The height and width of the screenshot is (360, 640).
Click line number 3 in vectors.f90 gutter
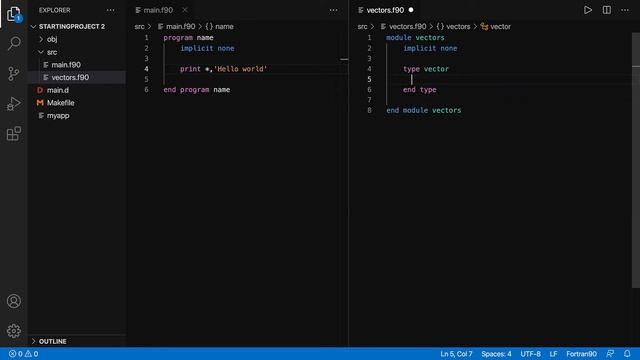coord(369,58)
